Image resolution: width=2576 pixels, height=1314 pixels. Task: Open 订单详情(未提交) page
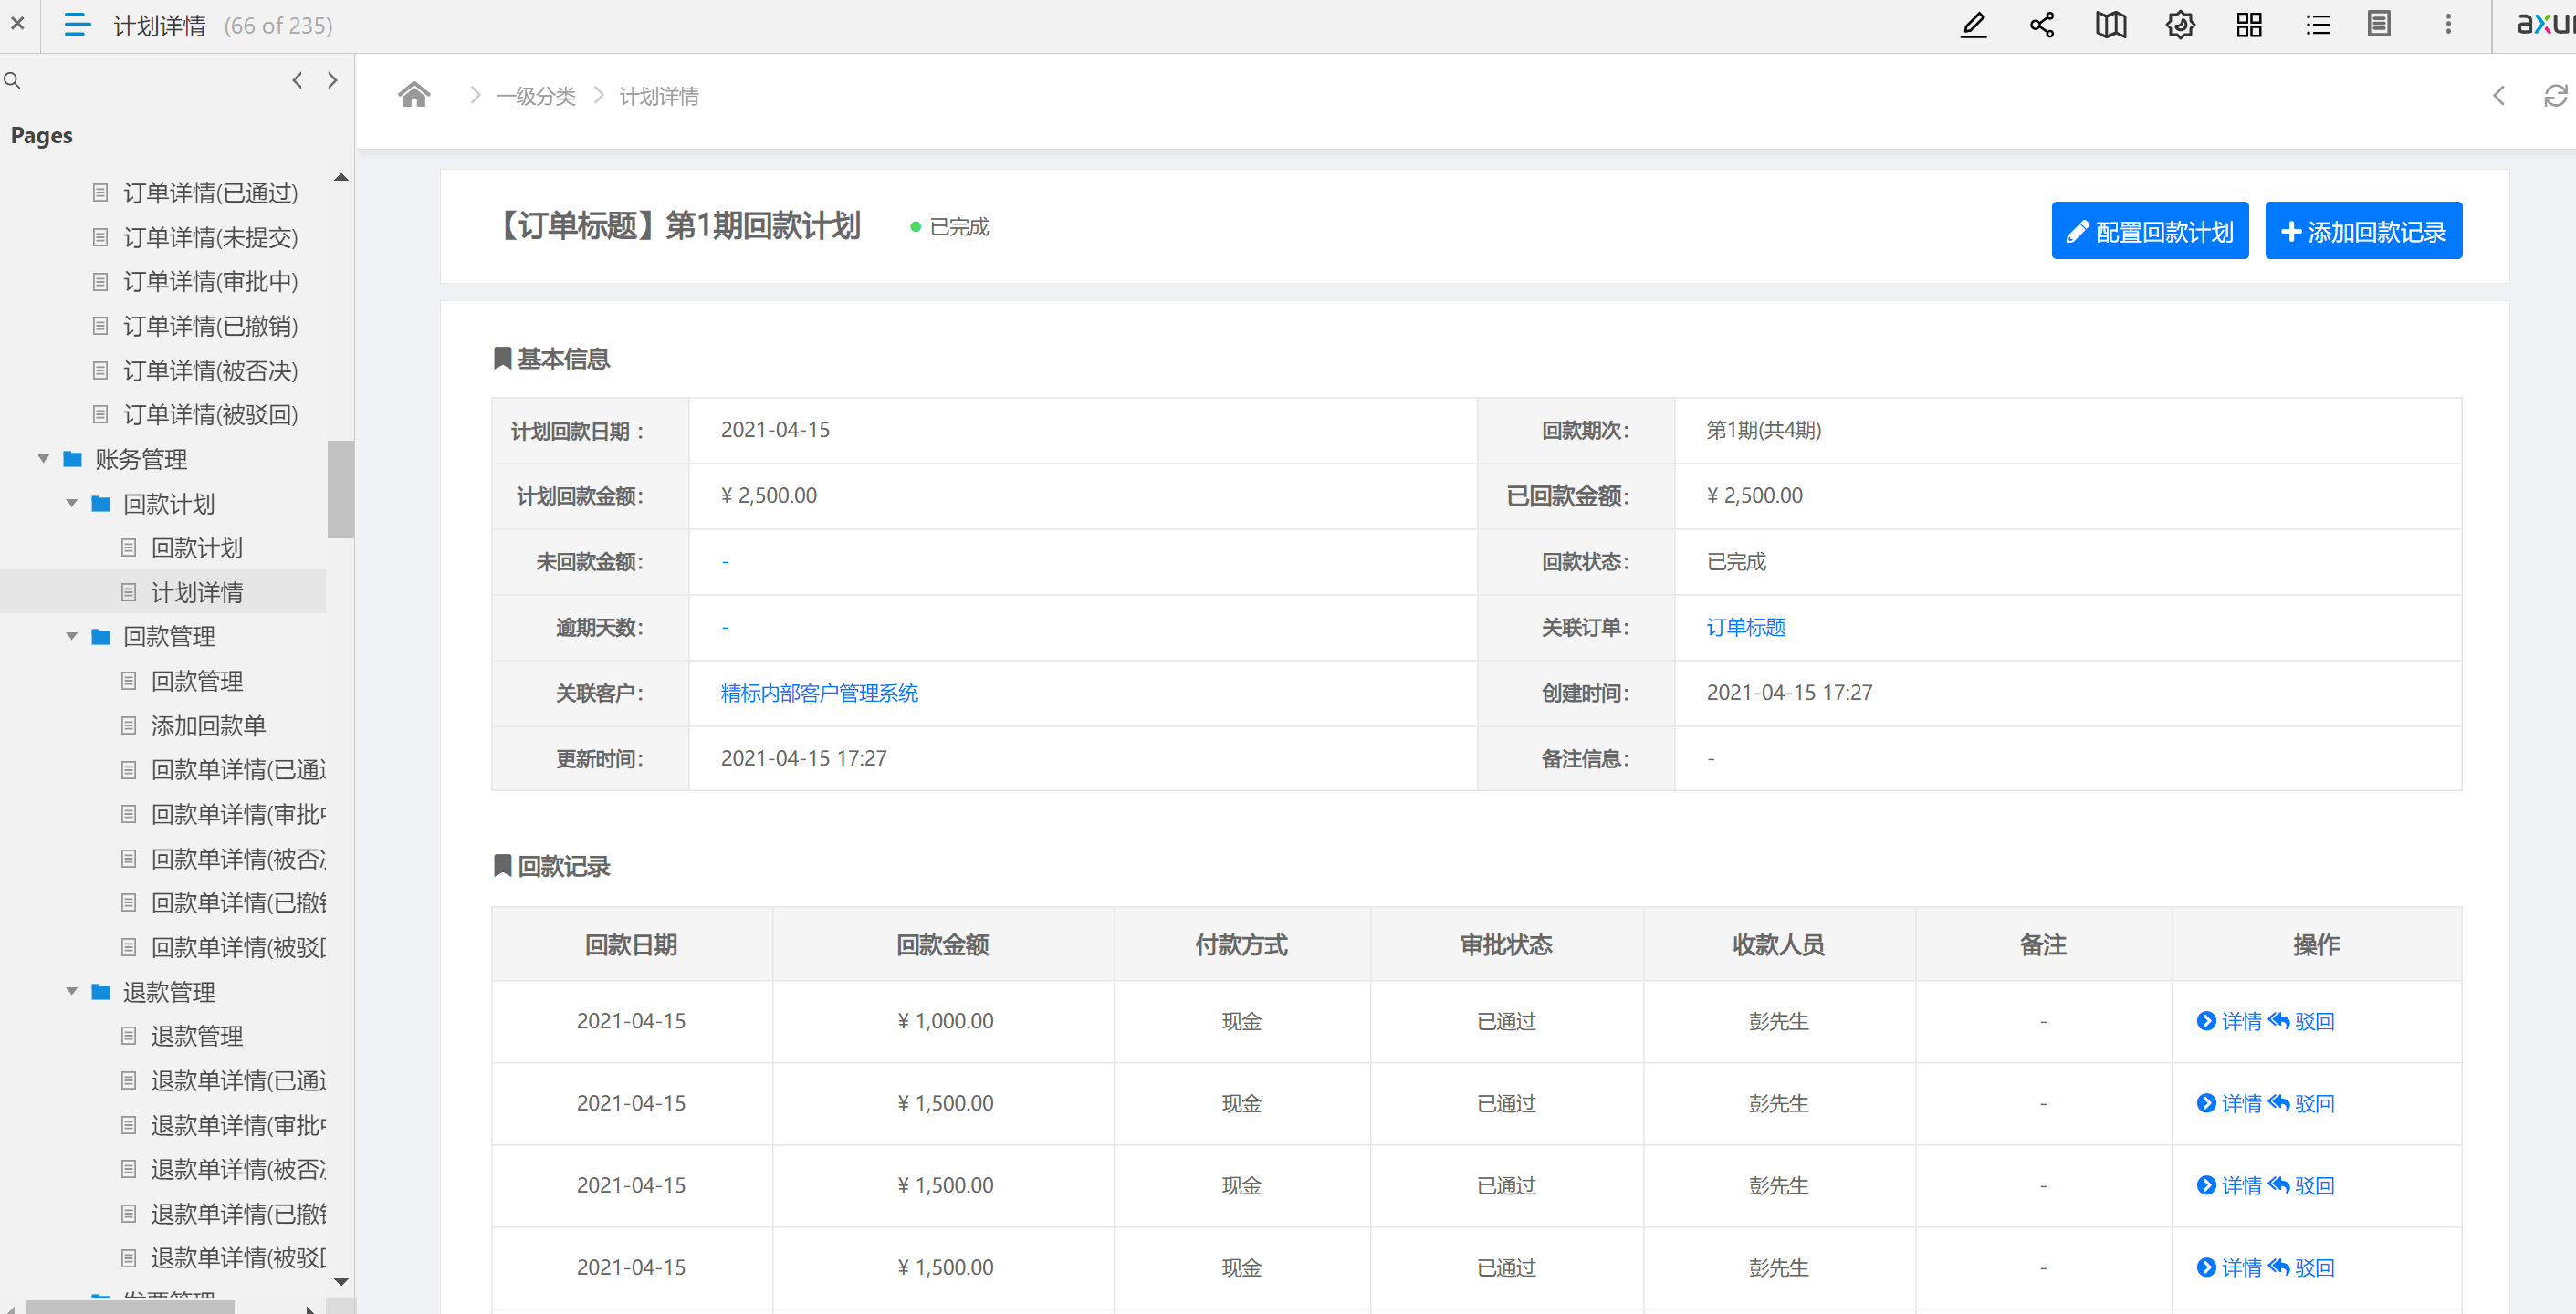tap(210, 237)
